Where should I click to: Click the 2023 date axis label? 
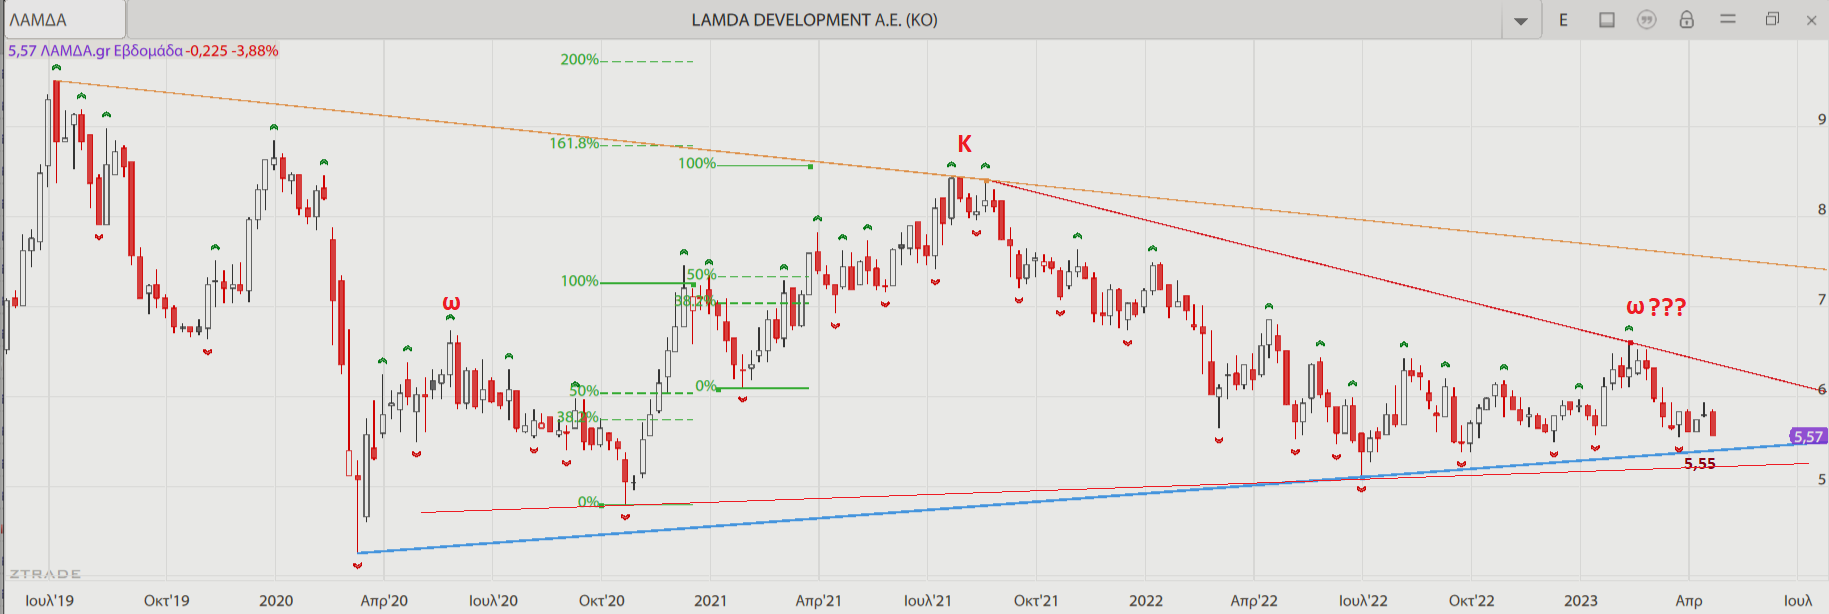1581,601
